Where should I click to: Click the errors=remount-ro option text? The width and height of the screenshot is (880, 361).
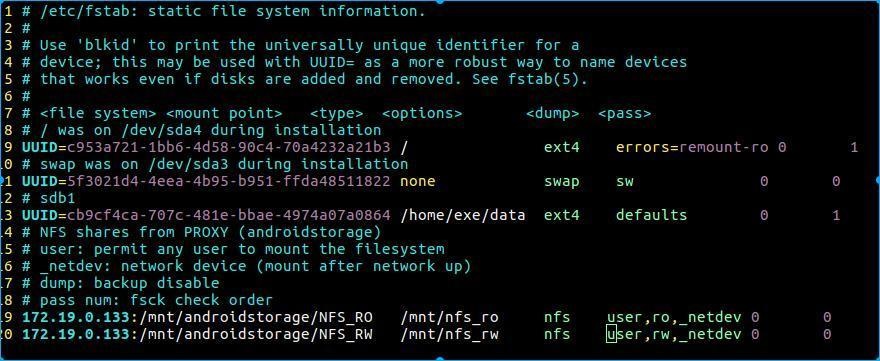pyautogui.click(x=693, y=148)
